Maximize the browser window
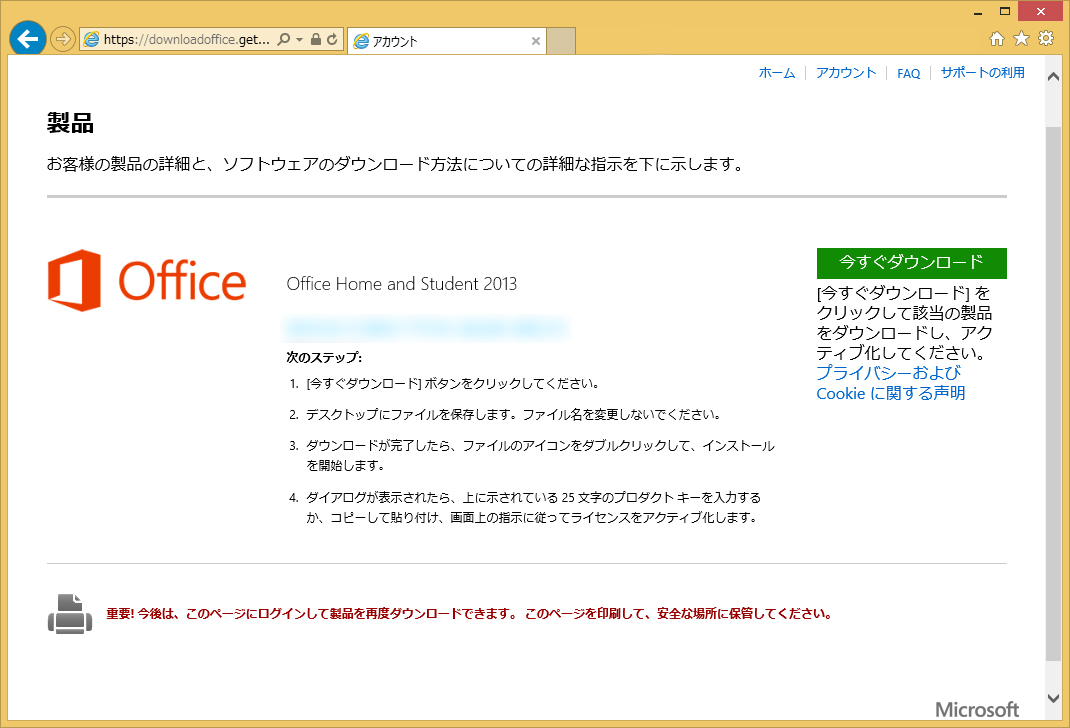The image size is (1070, 728). pos(1004,12)
